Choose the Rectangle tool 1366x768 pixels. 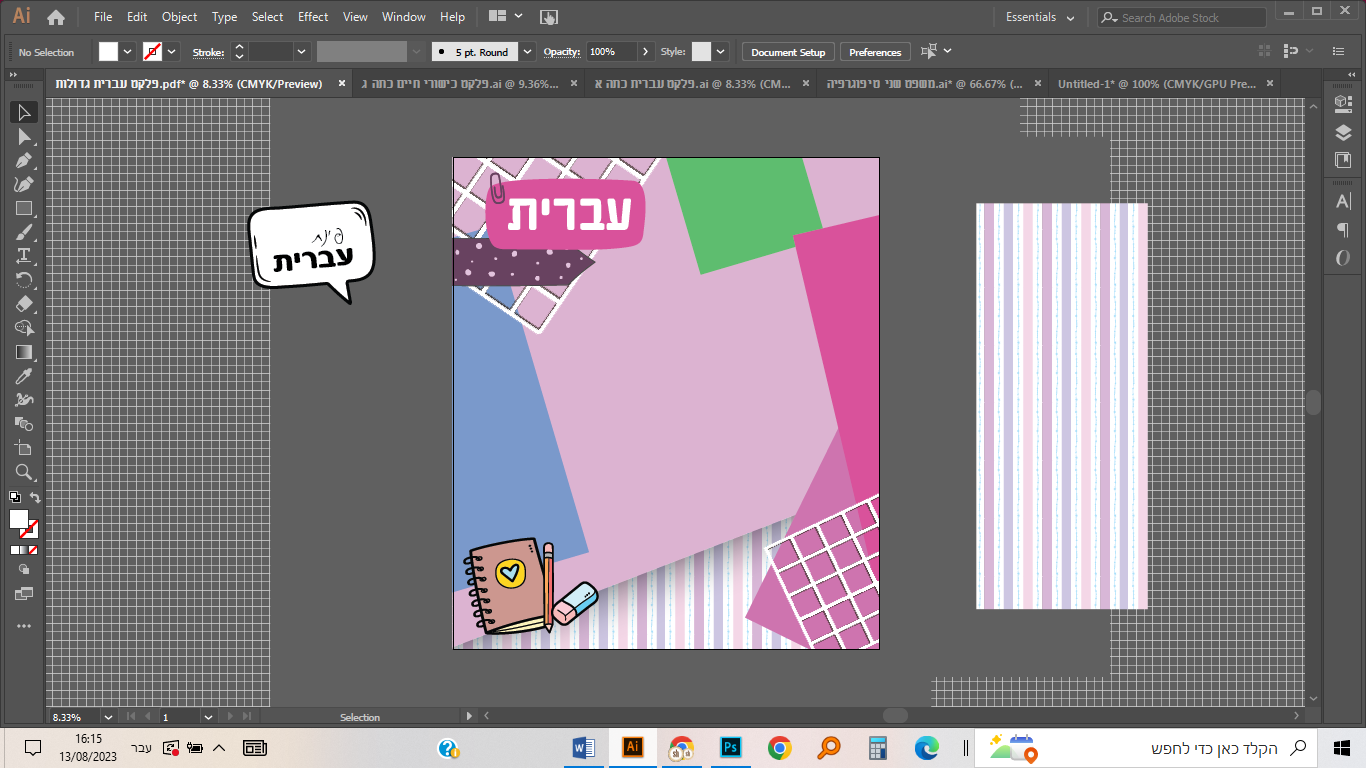(24, 208)
